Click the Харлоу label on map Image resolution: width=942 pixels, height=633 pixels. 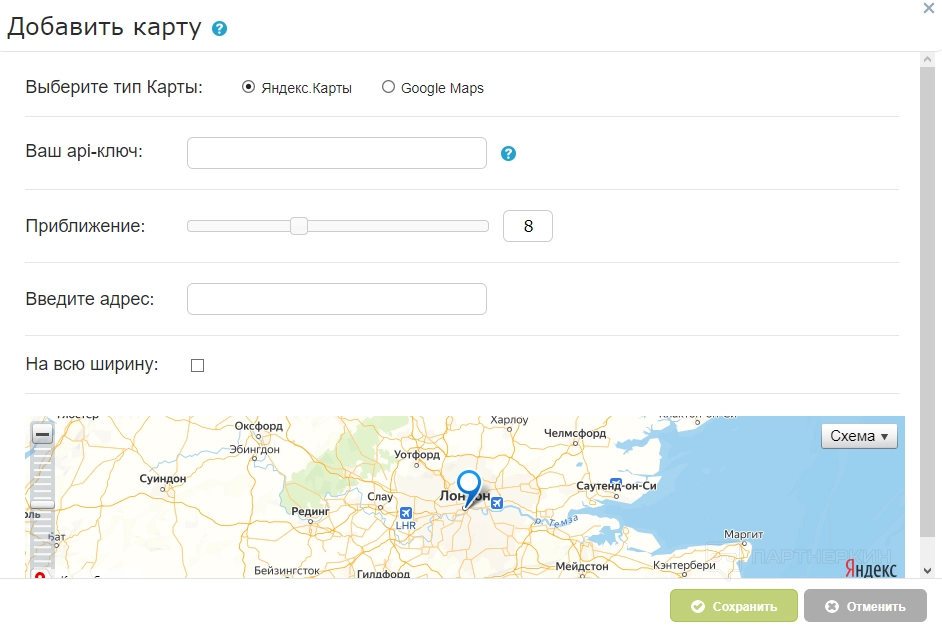click(509, 420)
